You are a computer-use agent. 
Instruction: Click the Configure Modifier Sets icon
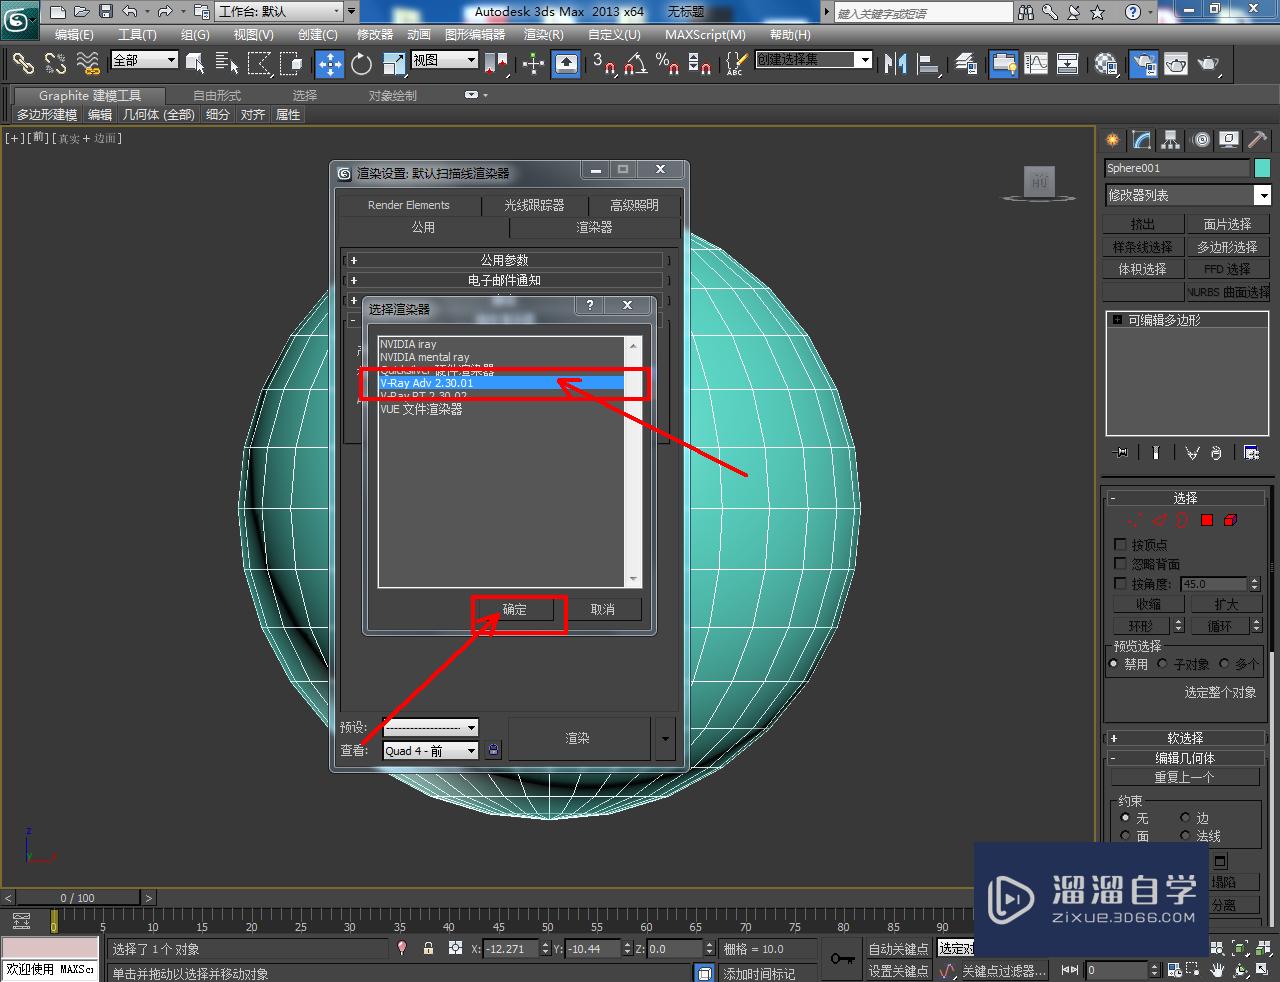[1251, 453]
